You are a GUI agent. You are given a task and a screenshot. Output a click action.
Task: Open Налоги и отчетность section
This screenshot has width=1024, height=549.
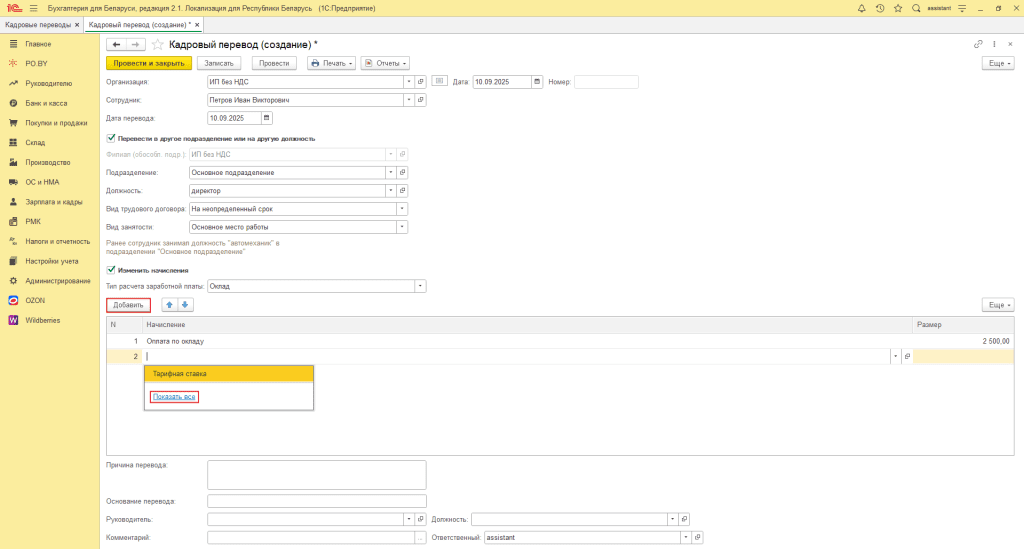tap(57, 242)
